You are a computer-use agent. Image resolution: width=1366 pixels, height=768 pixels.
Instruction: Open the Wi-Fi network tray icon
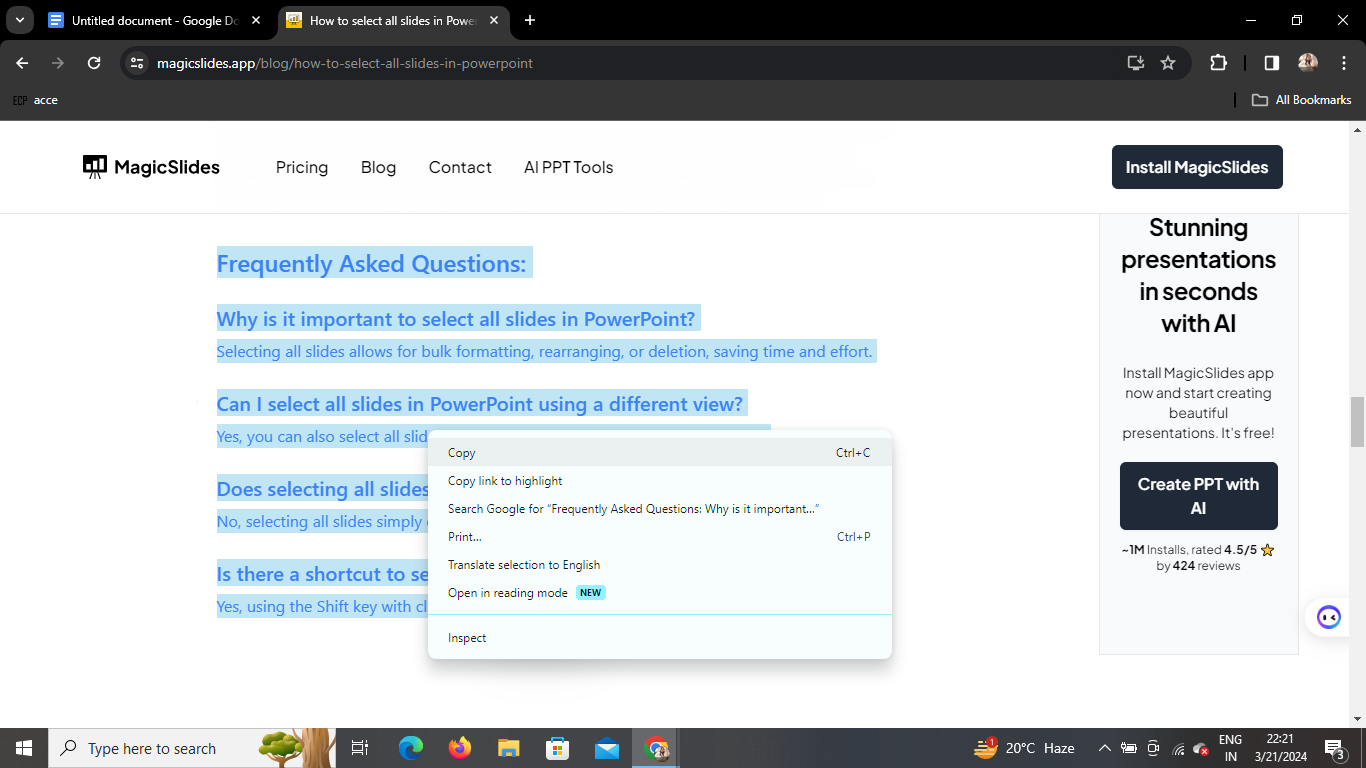1179,748
